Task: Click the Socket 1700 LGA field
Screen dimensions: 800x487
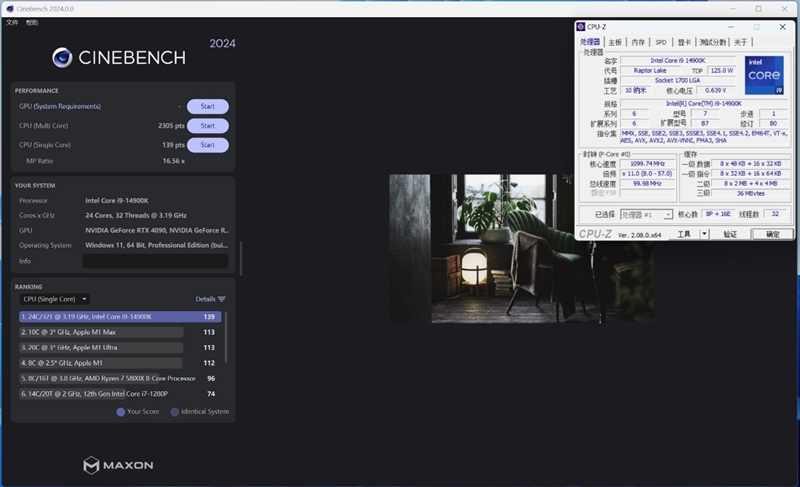Action: pos(678,81)
